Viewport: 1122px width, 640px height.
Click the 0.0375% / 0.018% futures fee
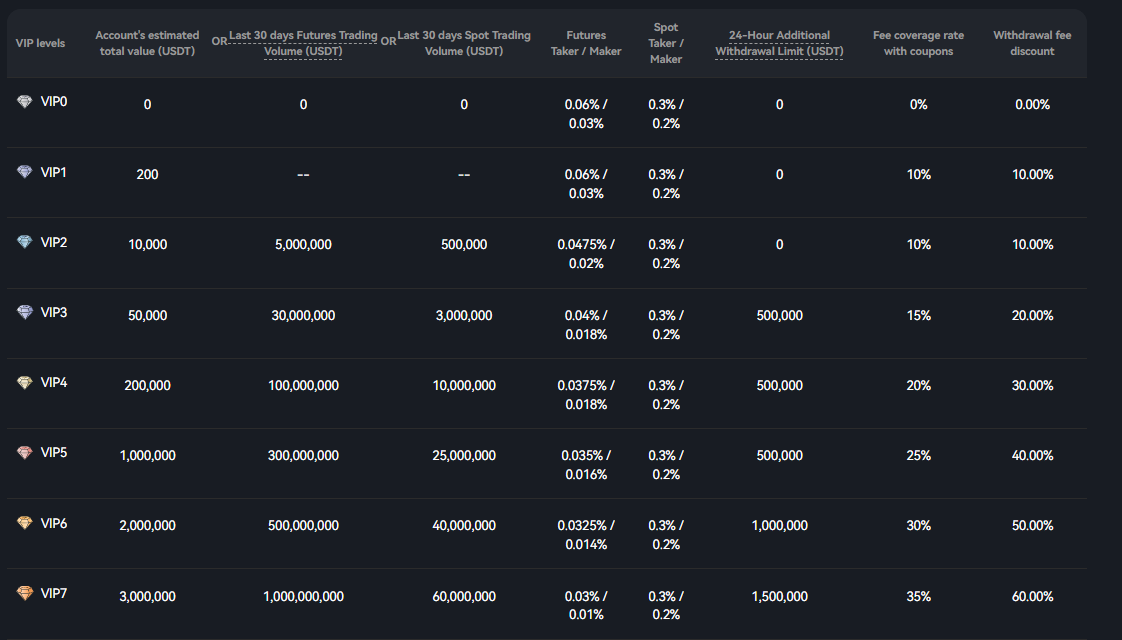(x=586, y=395)
